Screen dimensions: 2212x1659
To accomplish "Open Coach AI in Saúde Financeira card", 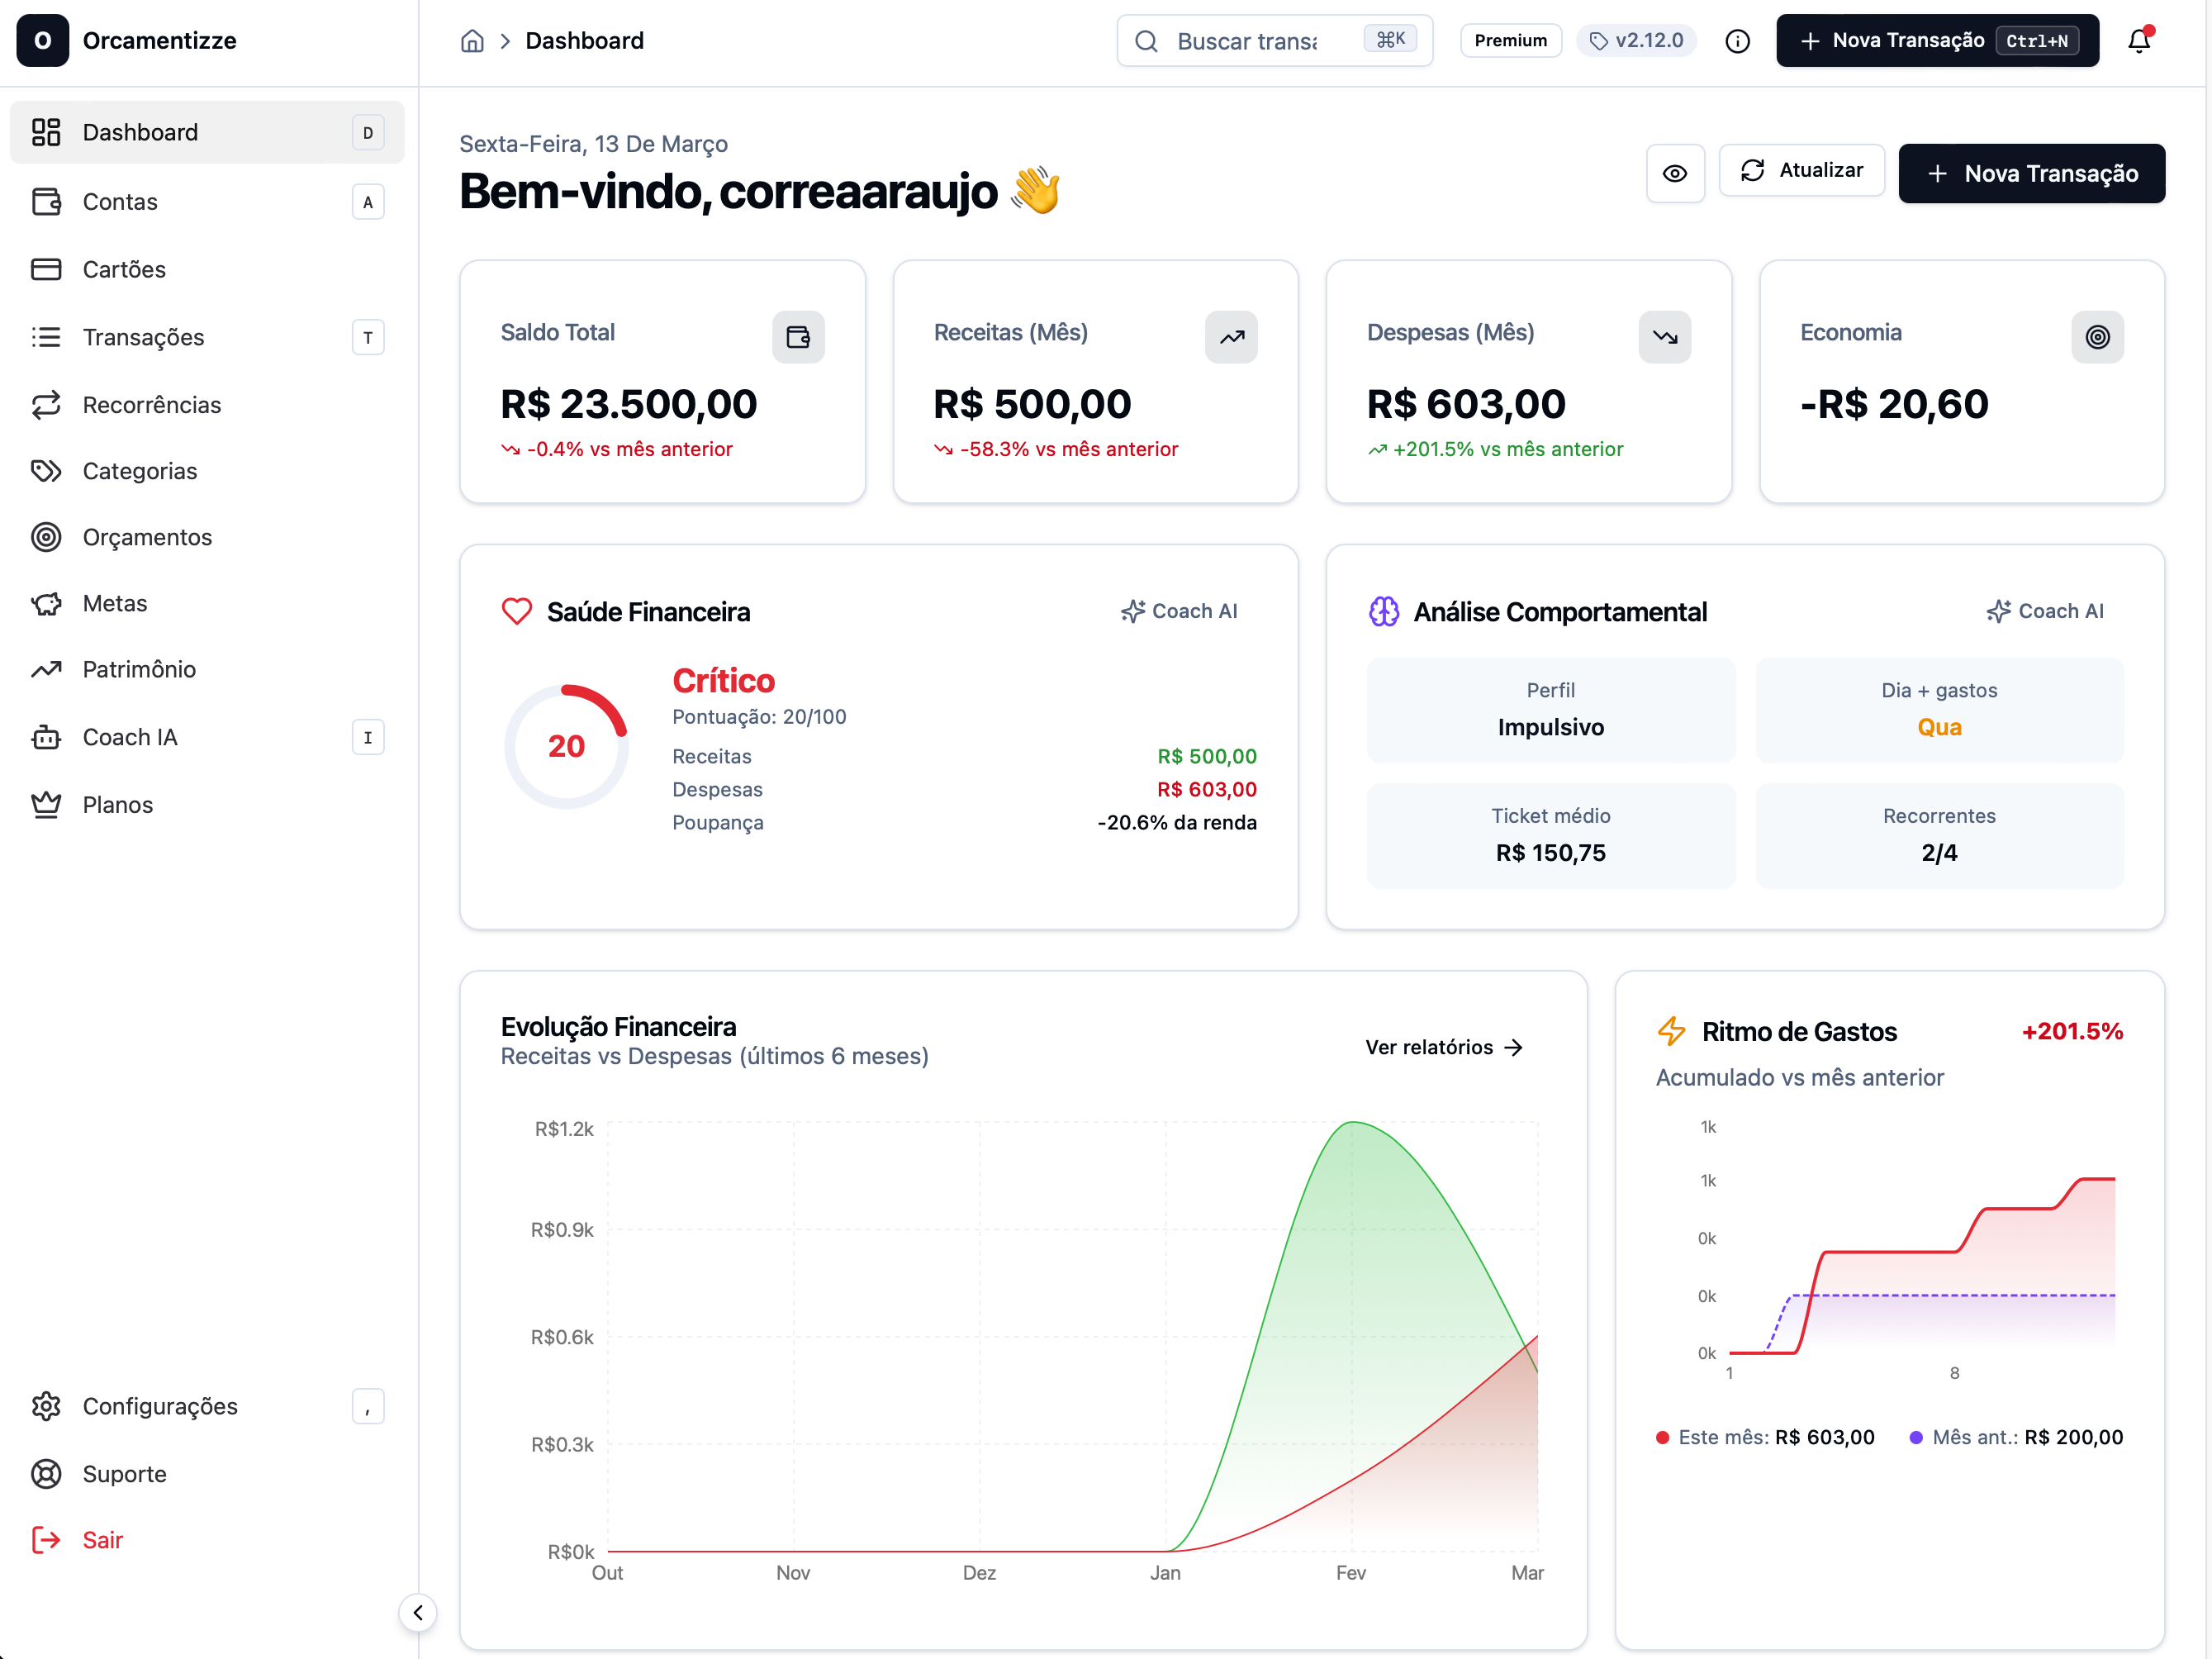I will (1179, 611).
